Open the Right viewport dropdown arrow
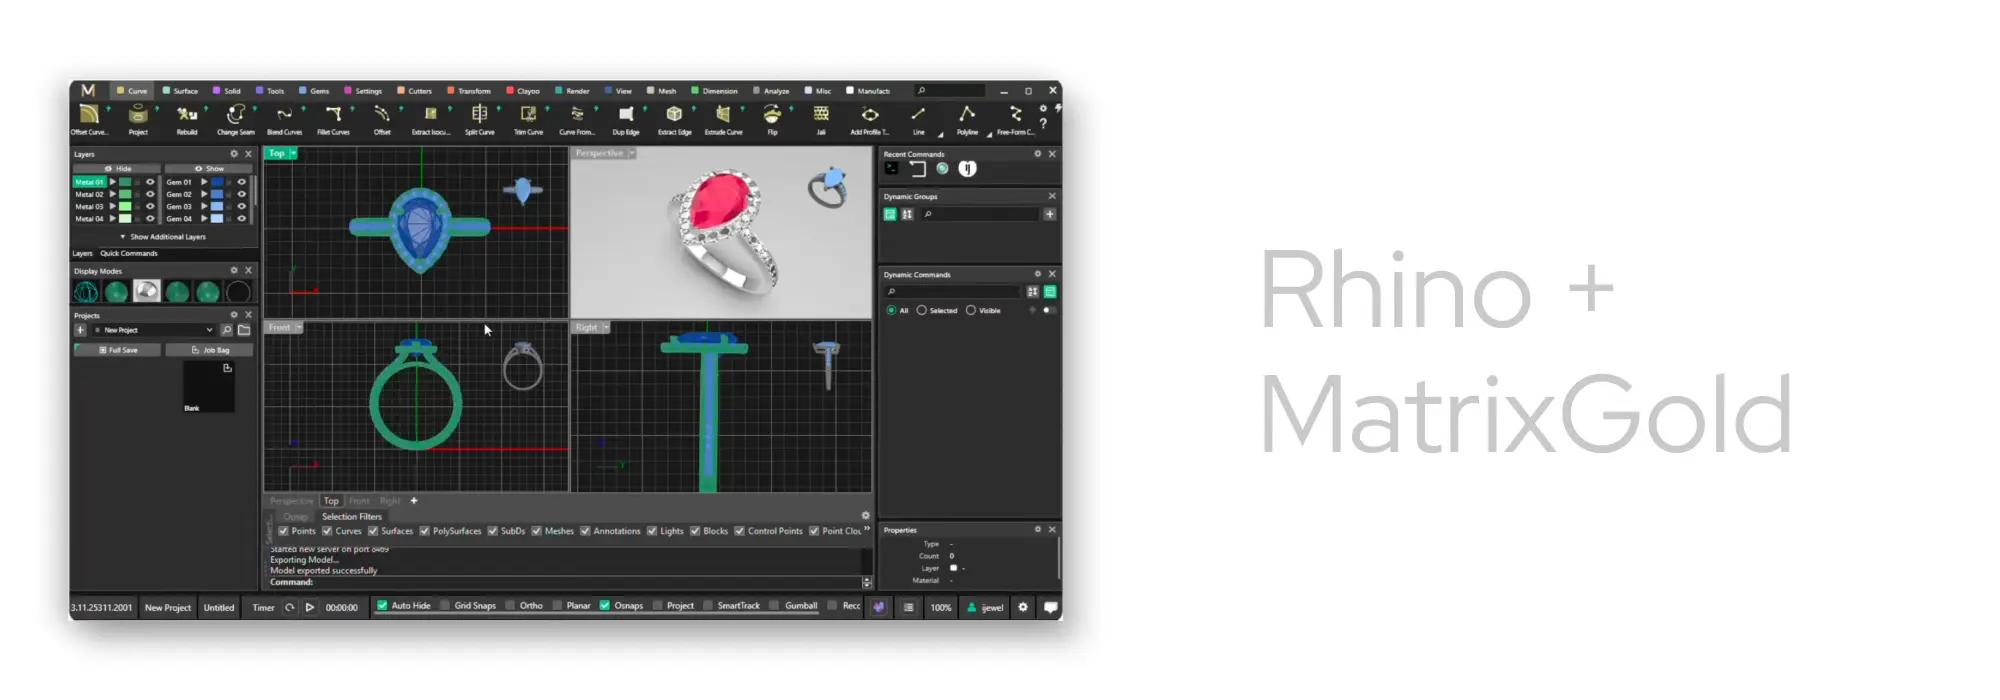 tap(605, 327)
